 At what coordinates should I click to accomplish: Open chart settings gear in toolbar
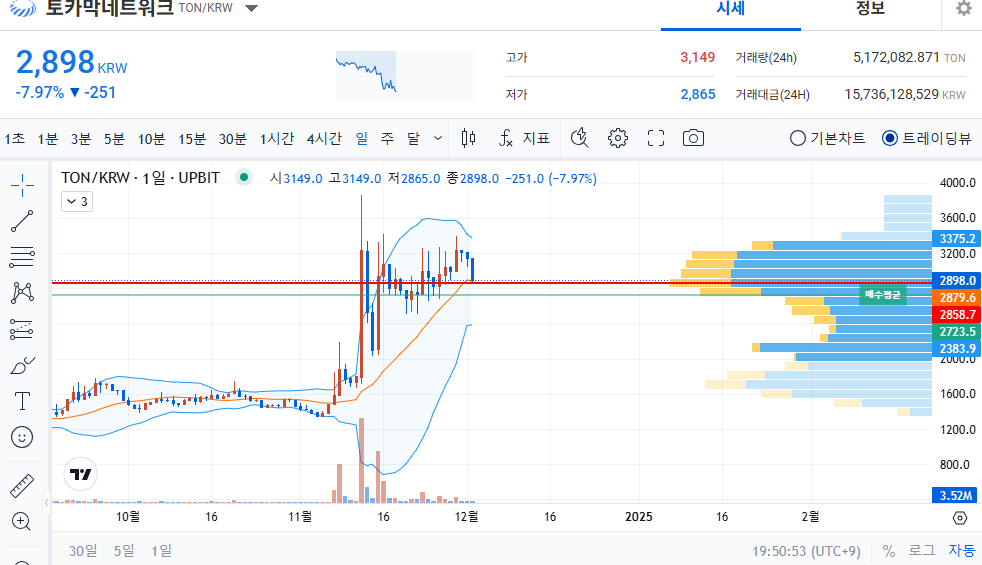pos(618,138)
